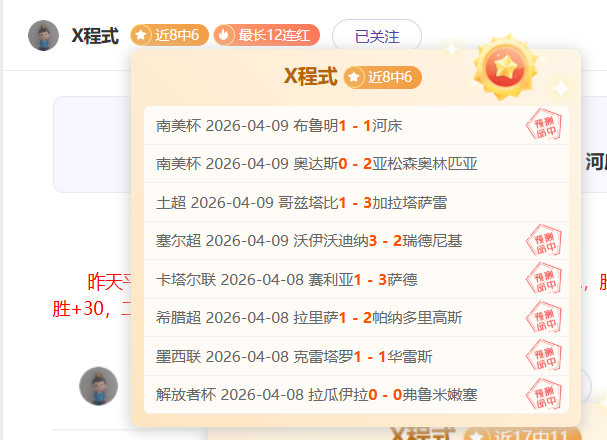Click the 近8中6 badge in popup header
This screenshot has width=607, height=440.
(383, 77)
